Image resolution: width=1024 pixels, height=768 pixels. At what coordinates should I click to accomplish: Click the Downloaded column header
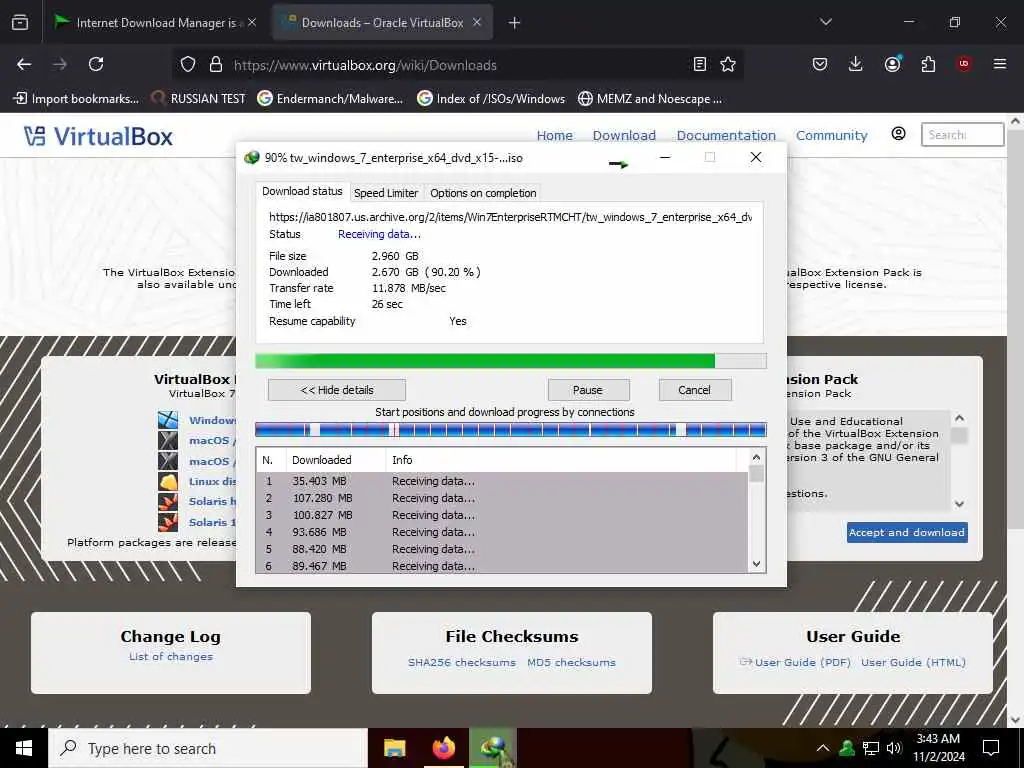coord(336,460)
